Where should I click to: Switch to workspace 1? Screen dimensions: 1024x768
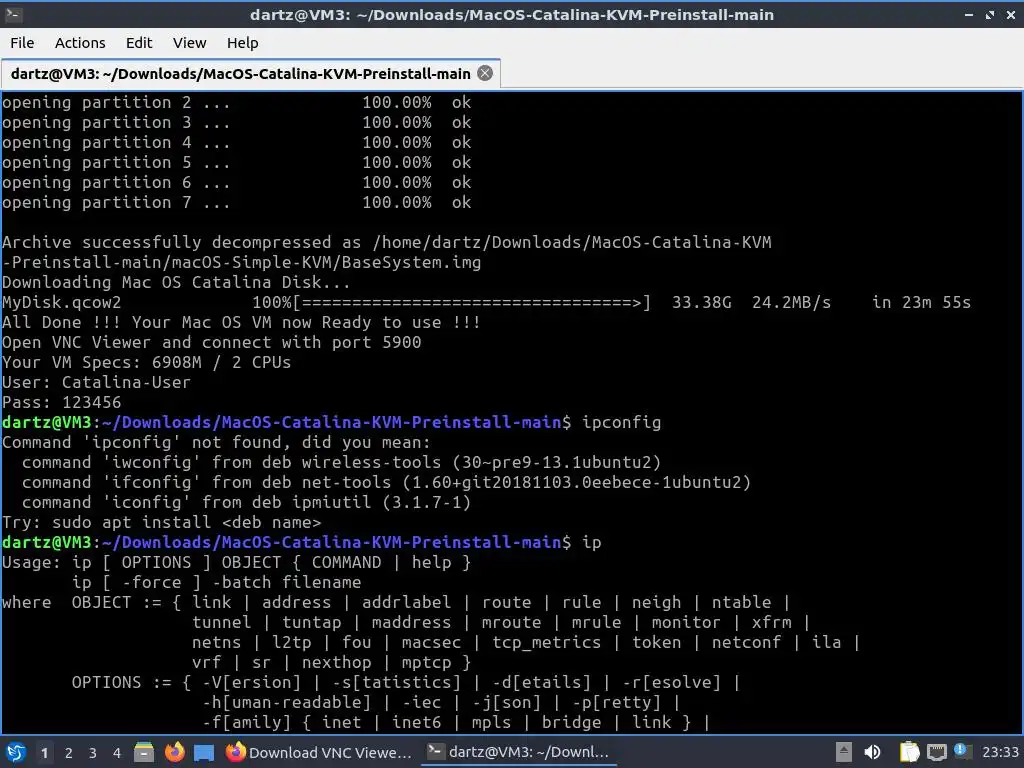(x=44, y=753)
